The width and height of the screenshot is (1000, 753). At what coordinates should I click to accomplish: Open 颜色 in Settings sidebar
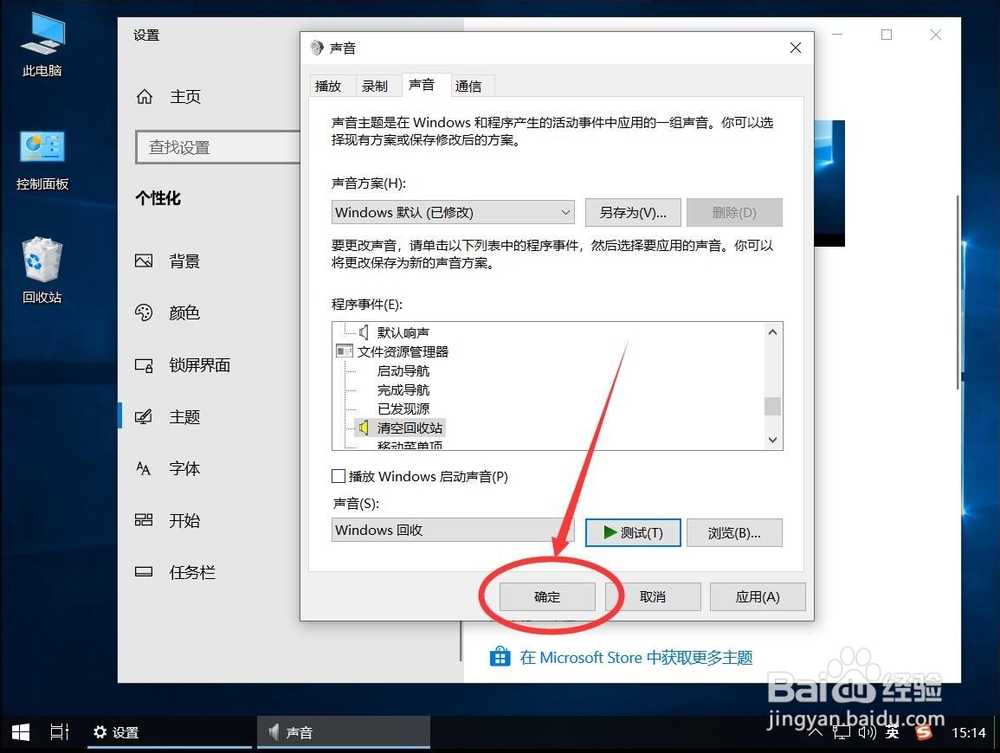184,312
